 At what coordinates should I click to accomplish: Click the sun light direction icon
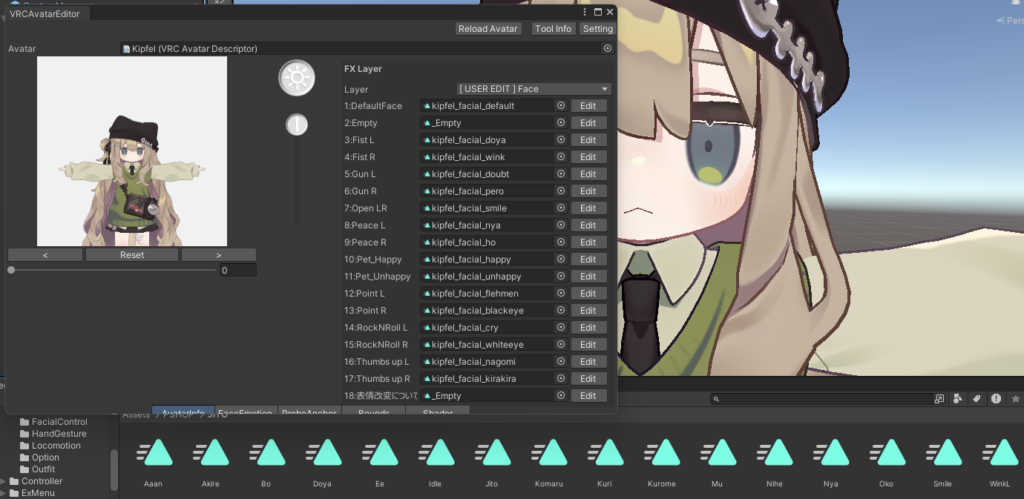[296, 77]
